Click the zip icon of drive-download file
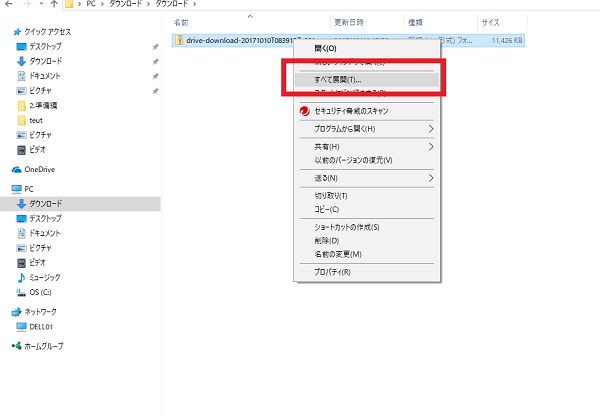600x416 pixels. (179, 40)
